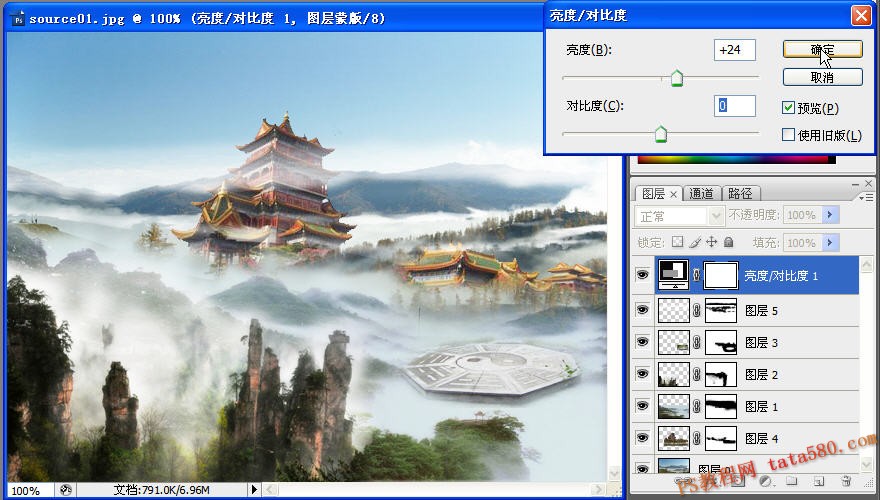Click the create new layer icon

pos(819,481)
